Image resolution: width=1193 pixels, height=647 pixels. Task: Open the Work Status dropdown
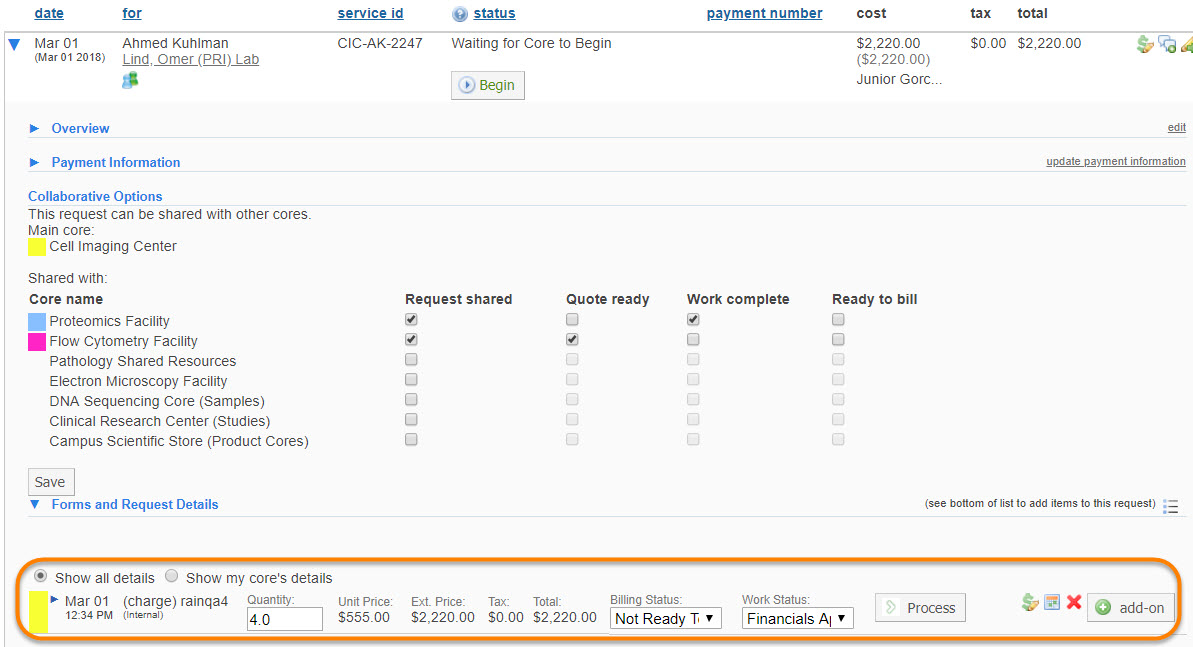[x=797, y=619]
